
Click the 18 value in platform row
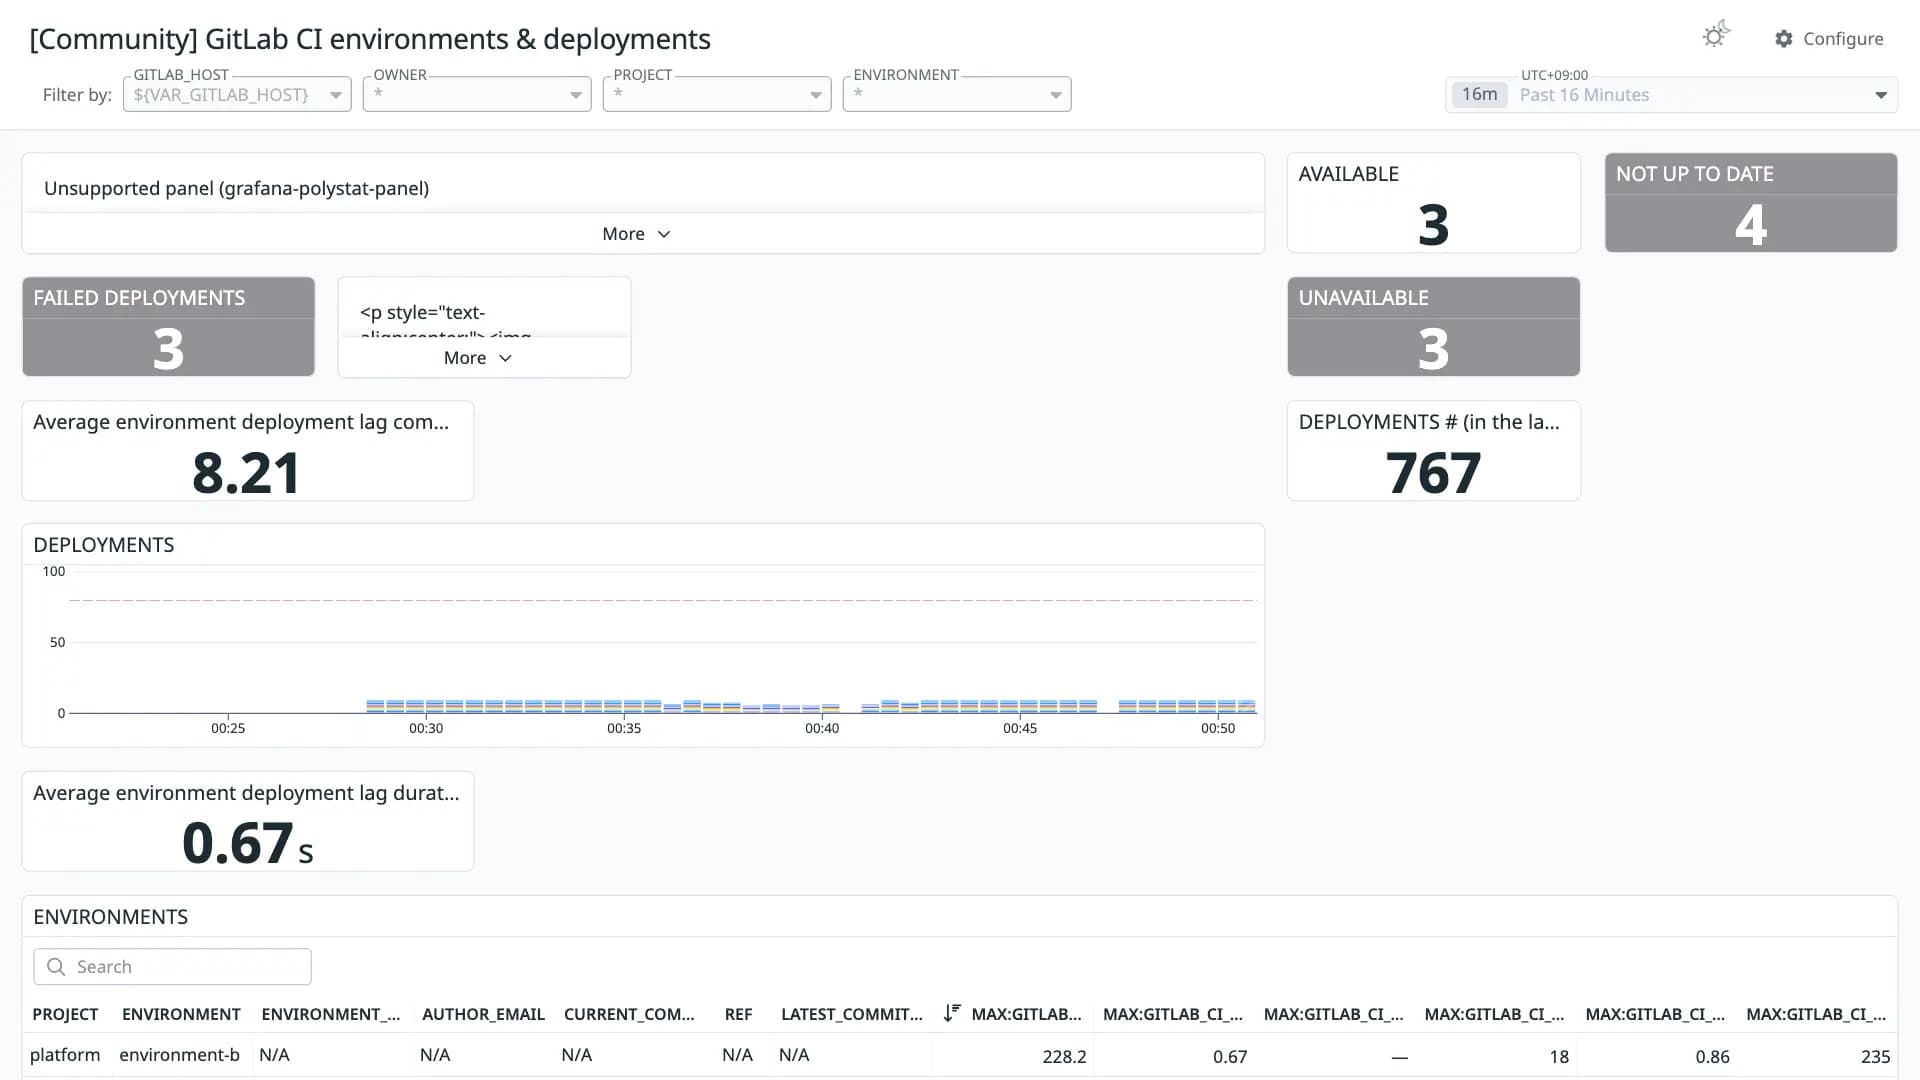pos(1559,1056)
